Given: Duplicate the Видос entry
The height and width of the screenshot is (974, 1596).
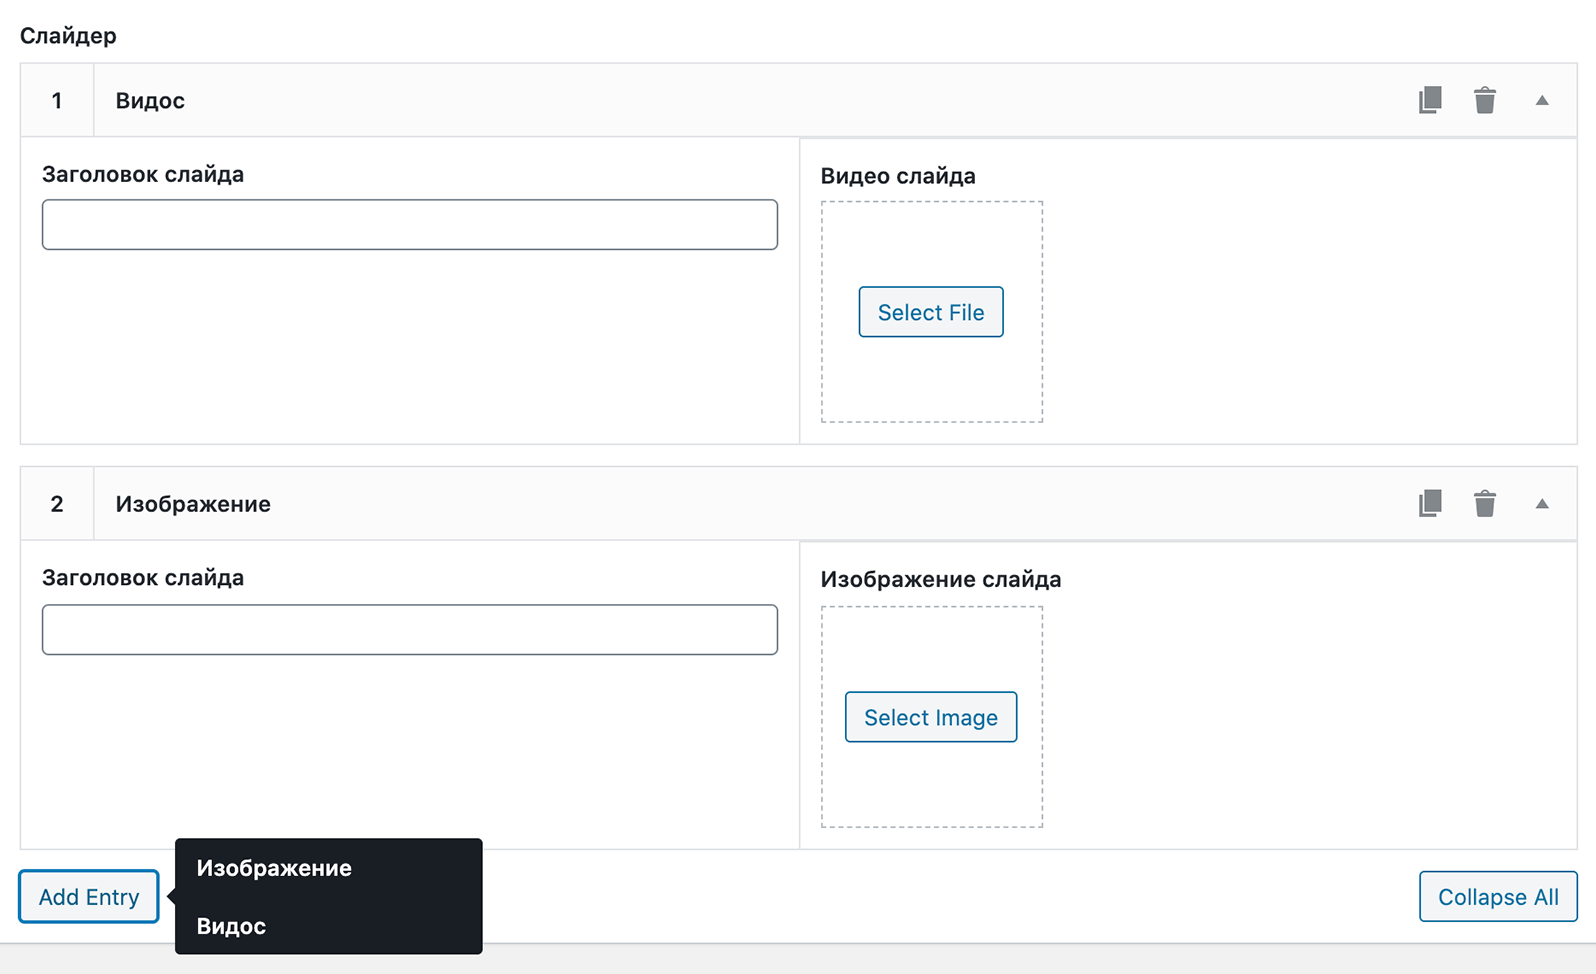Looking at the screenshot, I should pyautogui.click(x=1430, y=100).
